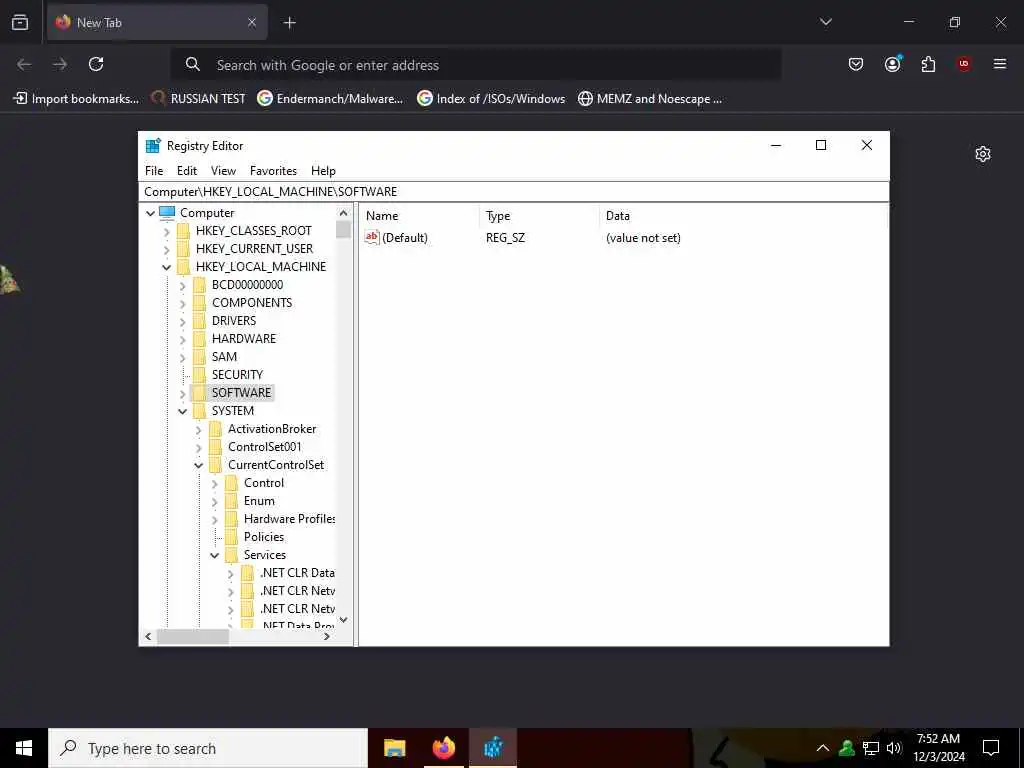Click the tree pane vertical scrollbar thumb
The width and height of the screenshot is (1024, 768).
[x=344, y=229]
